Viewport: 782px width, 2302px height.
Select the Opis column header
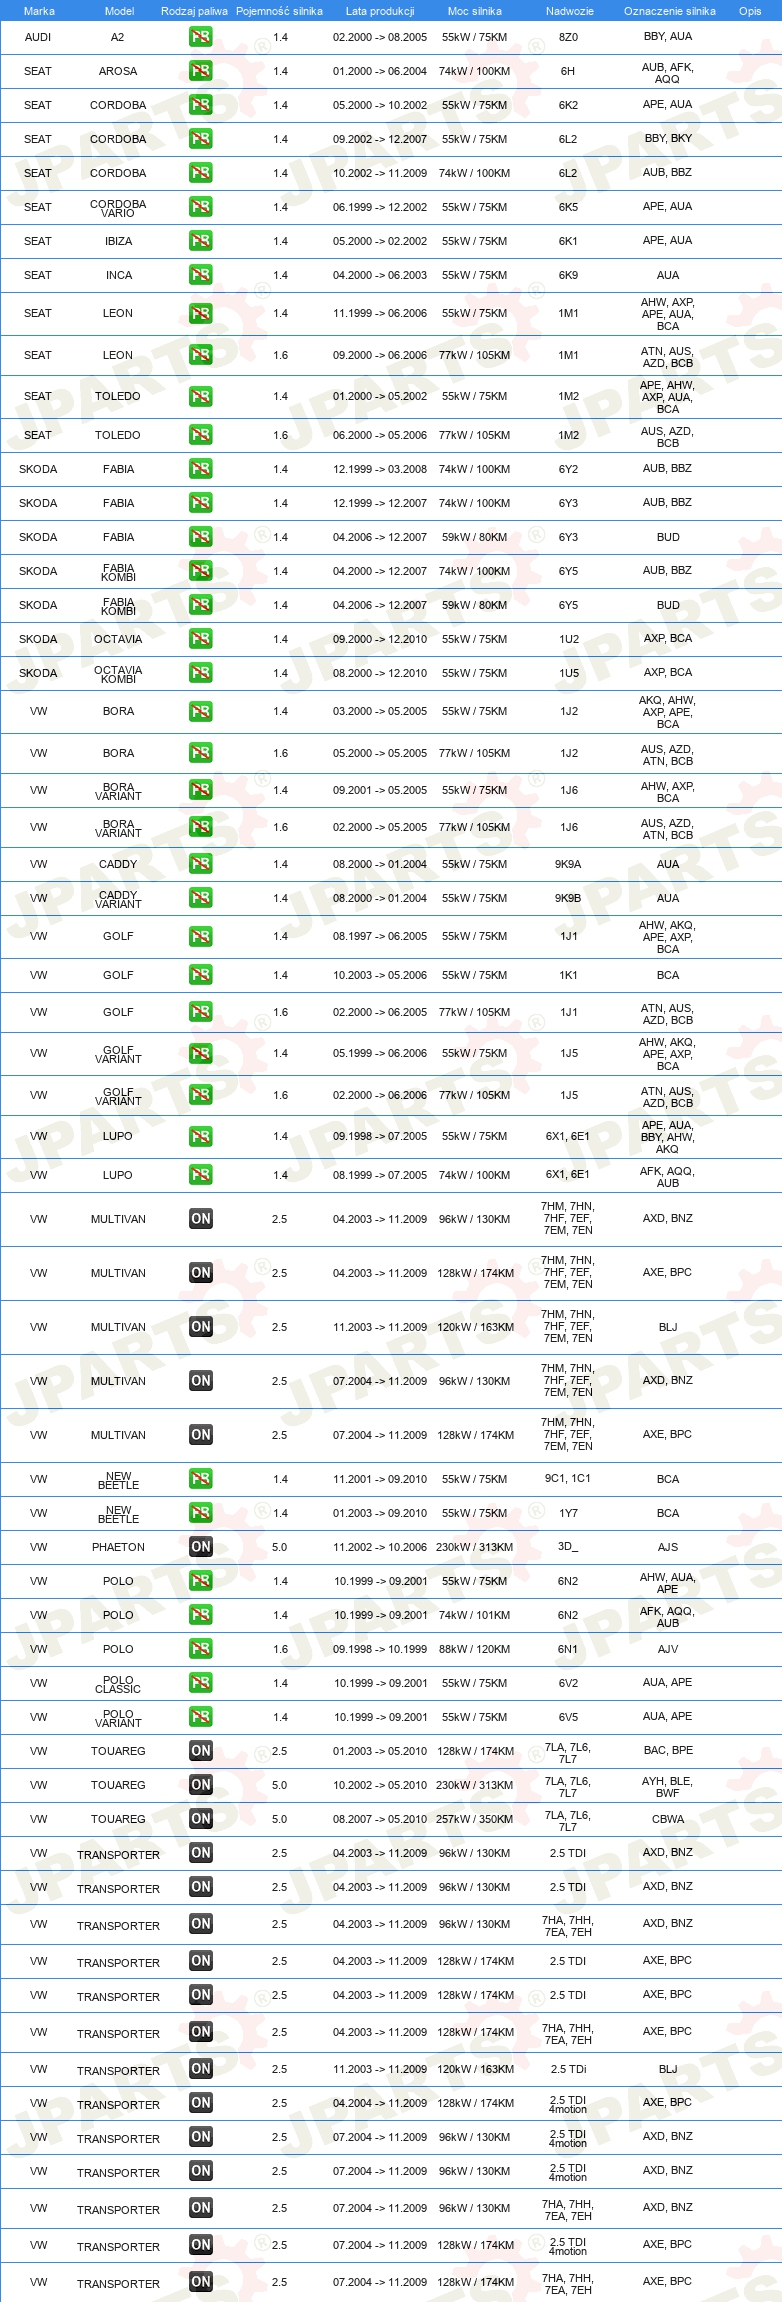click(x=750, y=11)
